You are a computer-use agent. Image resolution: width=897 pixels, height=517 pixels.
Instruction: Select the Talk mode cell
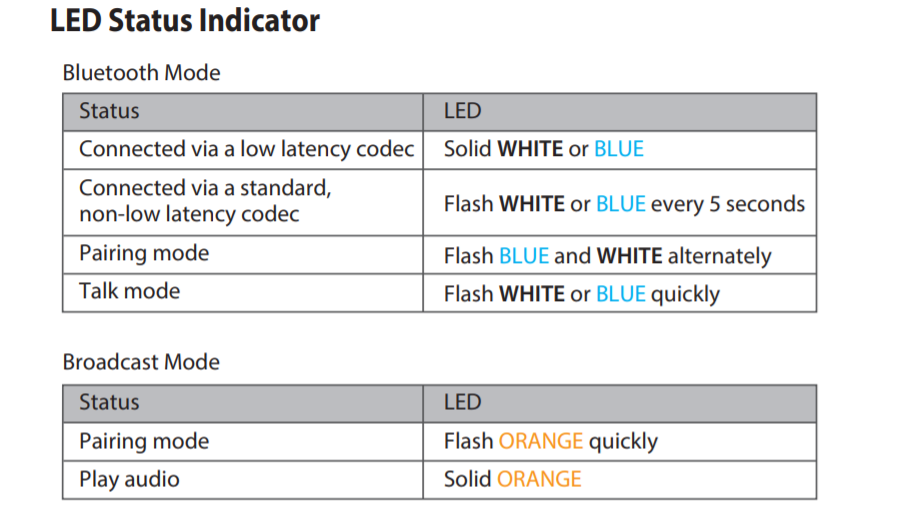tap(130, 292)
